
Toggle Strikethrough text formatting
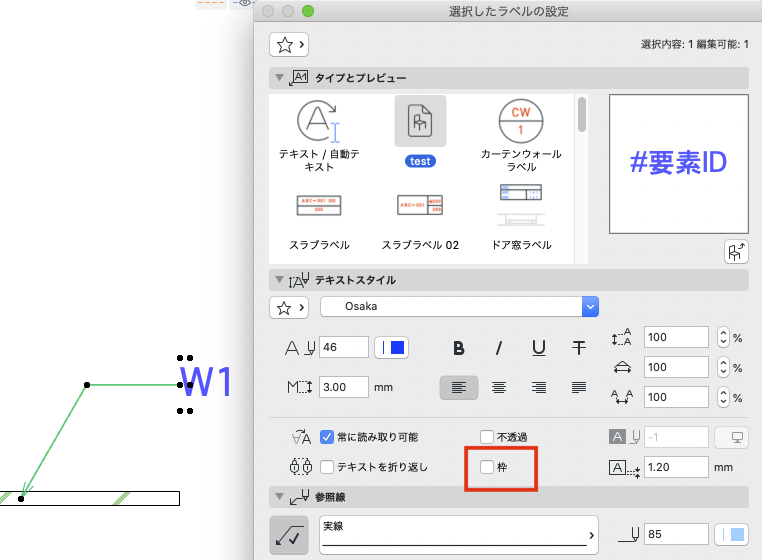pos(578,348)
